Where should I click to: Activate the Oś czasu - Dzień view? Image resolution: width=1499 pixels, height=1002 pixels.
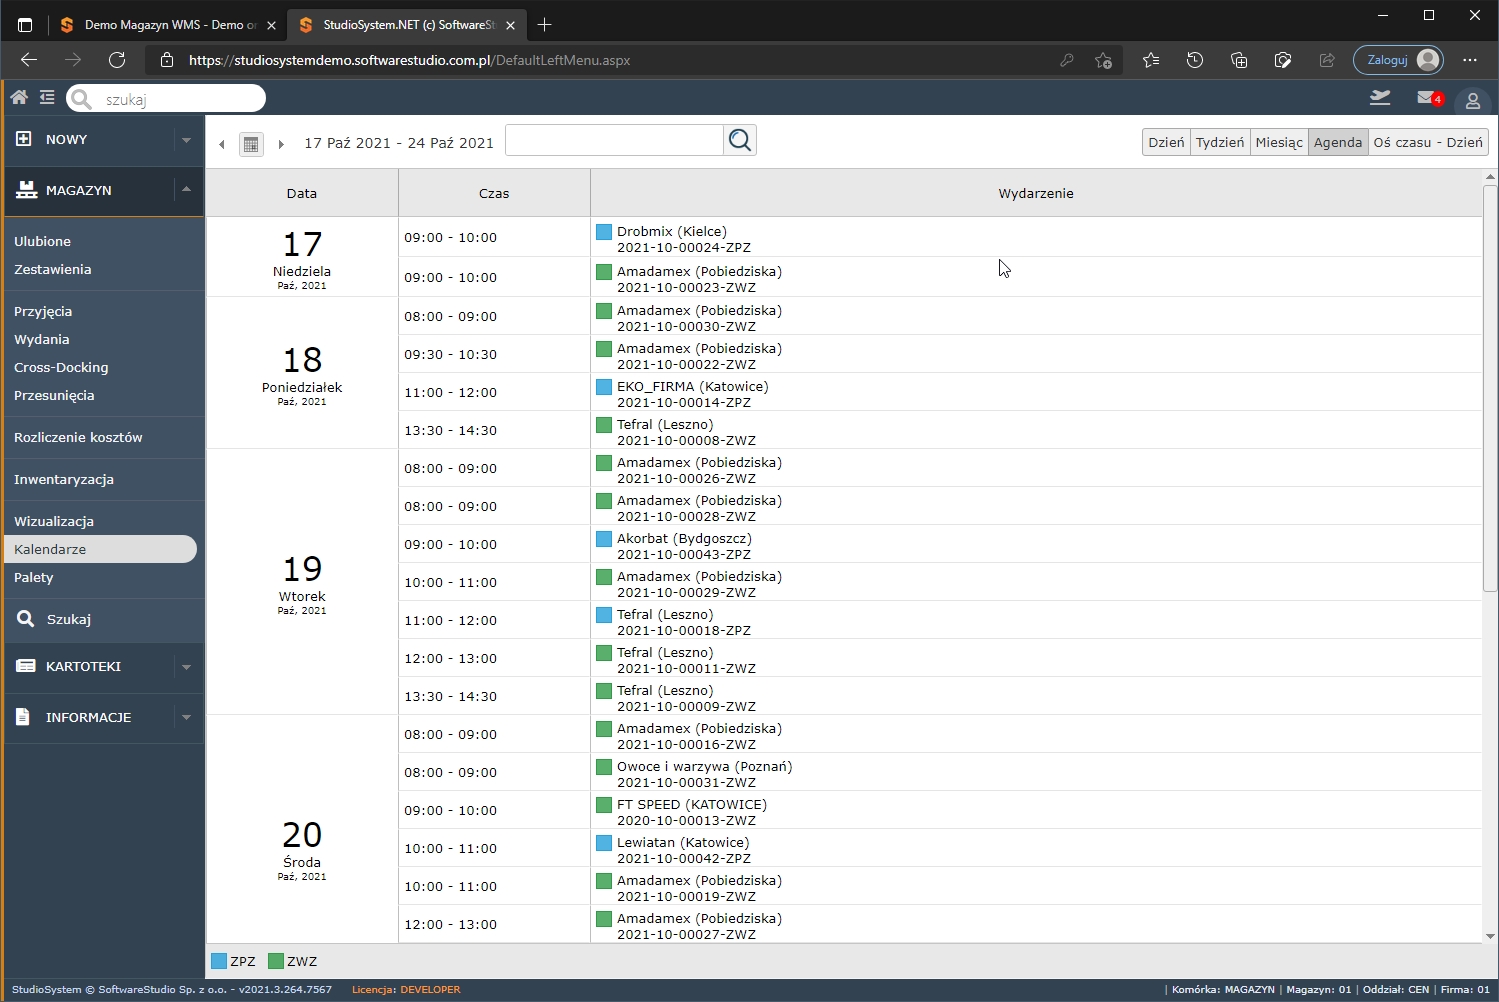click(x=1428, y=142)
